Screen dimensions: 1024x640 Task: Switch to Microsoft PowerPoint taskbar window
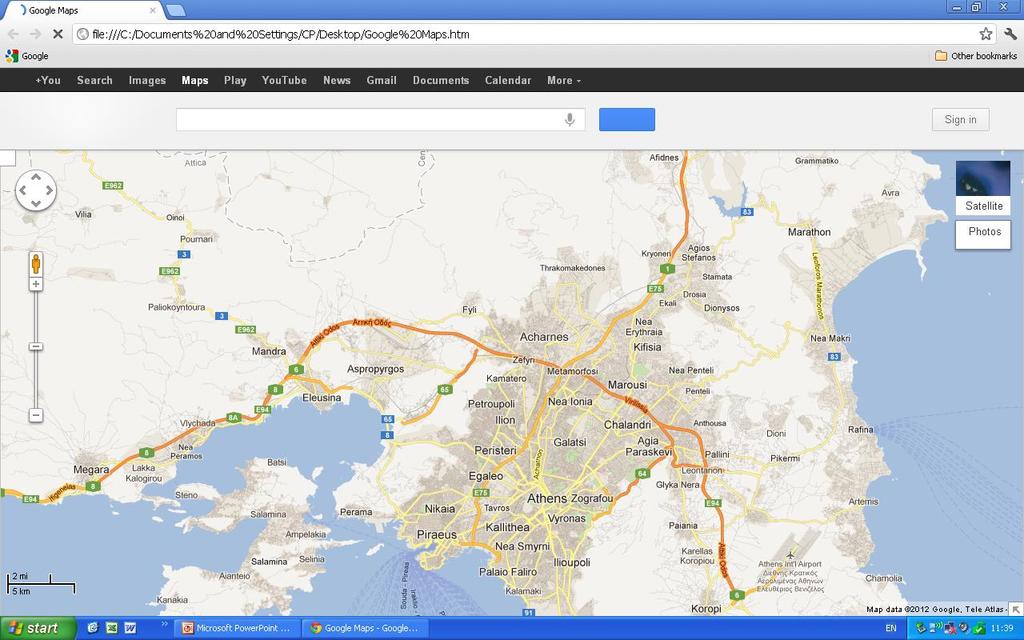[238, 628]
